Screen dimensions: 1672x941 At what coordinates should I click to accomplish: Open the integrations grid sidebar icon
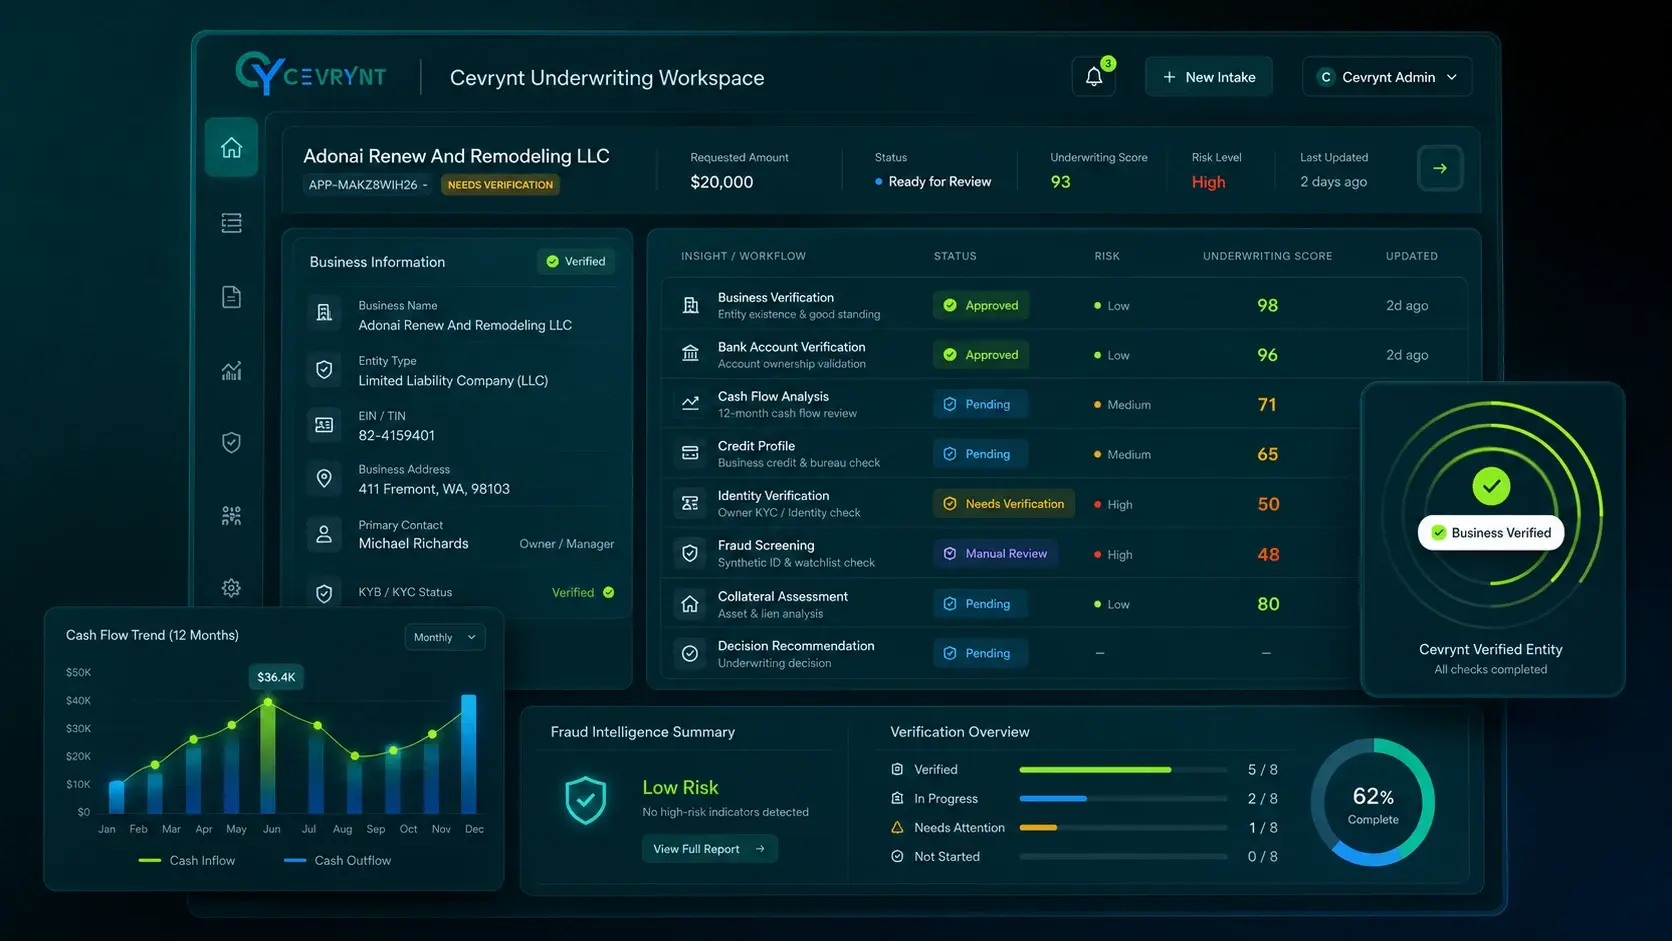pos(231,516)
